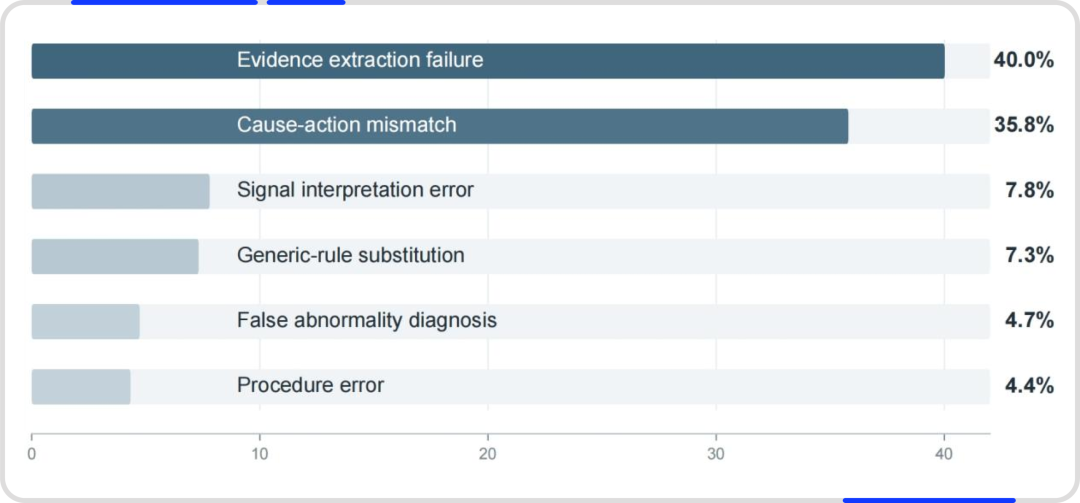Click the 40.0% value label
Image resolution: width=1080 pixels, height=503 pixels.
1024,60
